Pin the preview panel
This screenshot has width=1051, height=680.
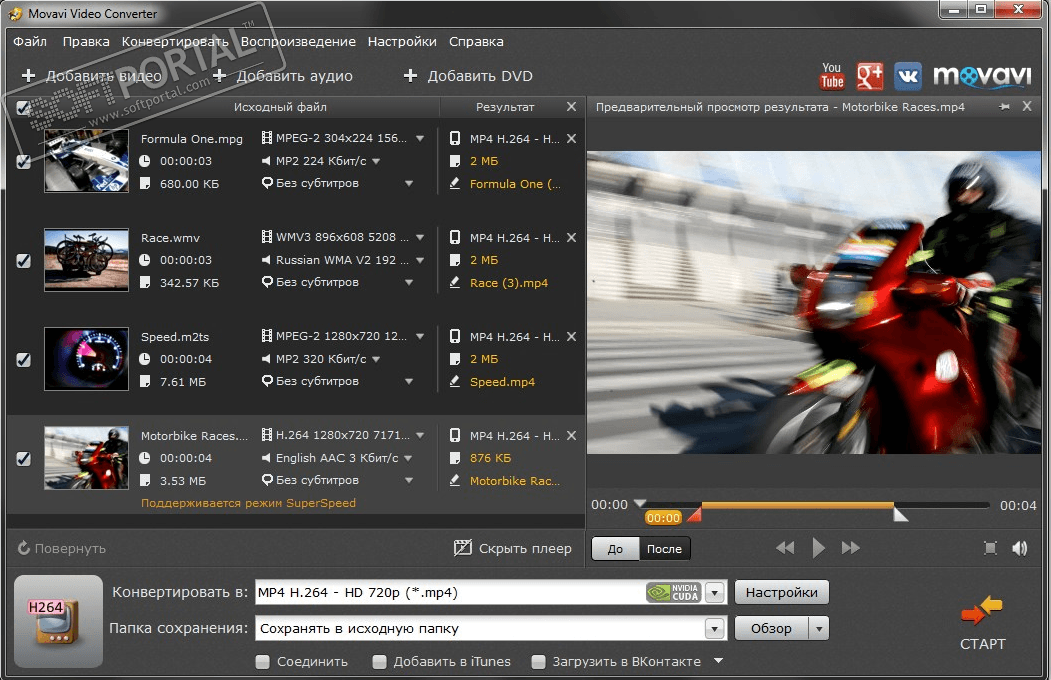pos(1004,107)
